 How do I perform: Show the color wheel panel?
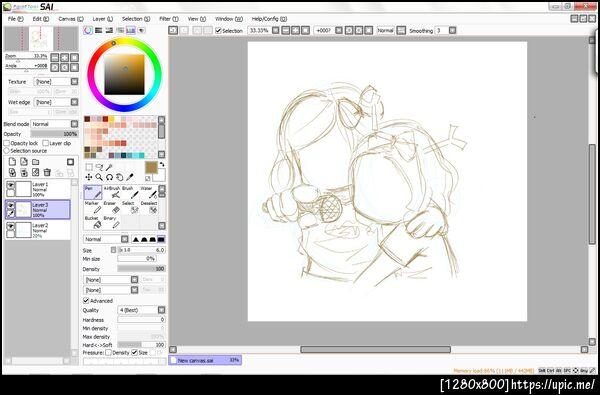88,31
